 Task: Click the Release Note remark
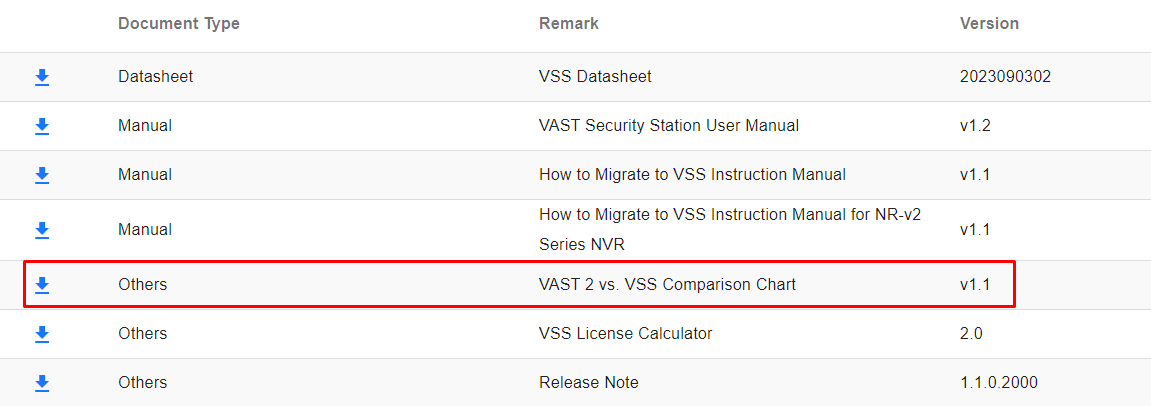pos(589,383)
